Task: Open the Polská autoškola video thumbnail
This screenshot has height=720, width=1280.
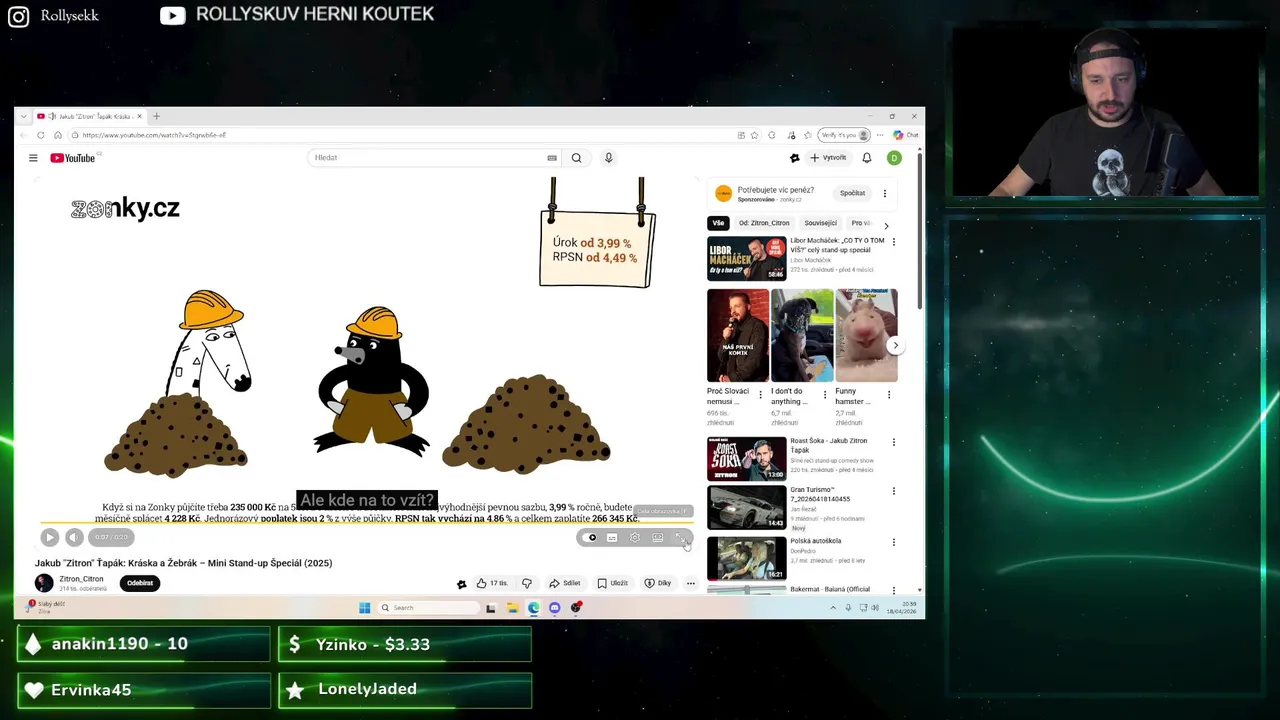Action: pos(747,559)
